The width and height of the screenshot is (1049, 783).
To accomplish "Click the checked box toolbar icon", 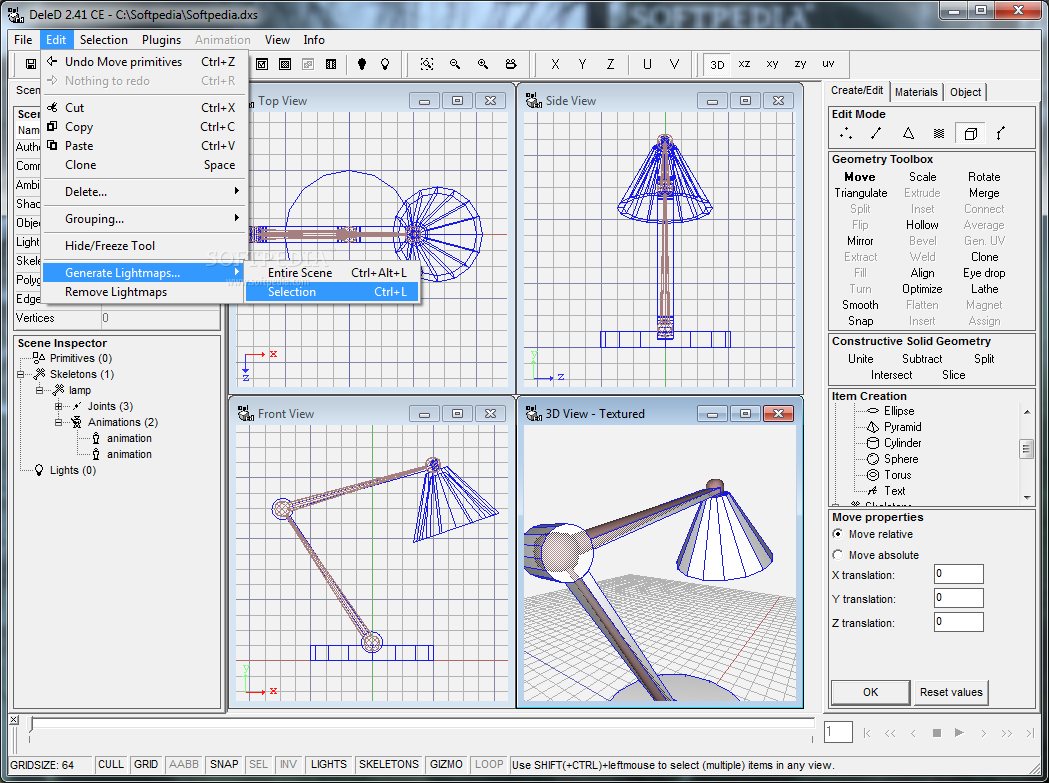I will (x=262, y=64).
